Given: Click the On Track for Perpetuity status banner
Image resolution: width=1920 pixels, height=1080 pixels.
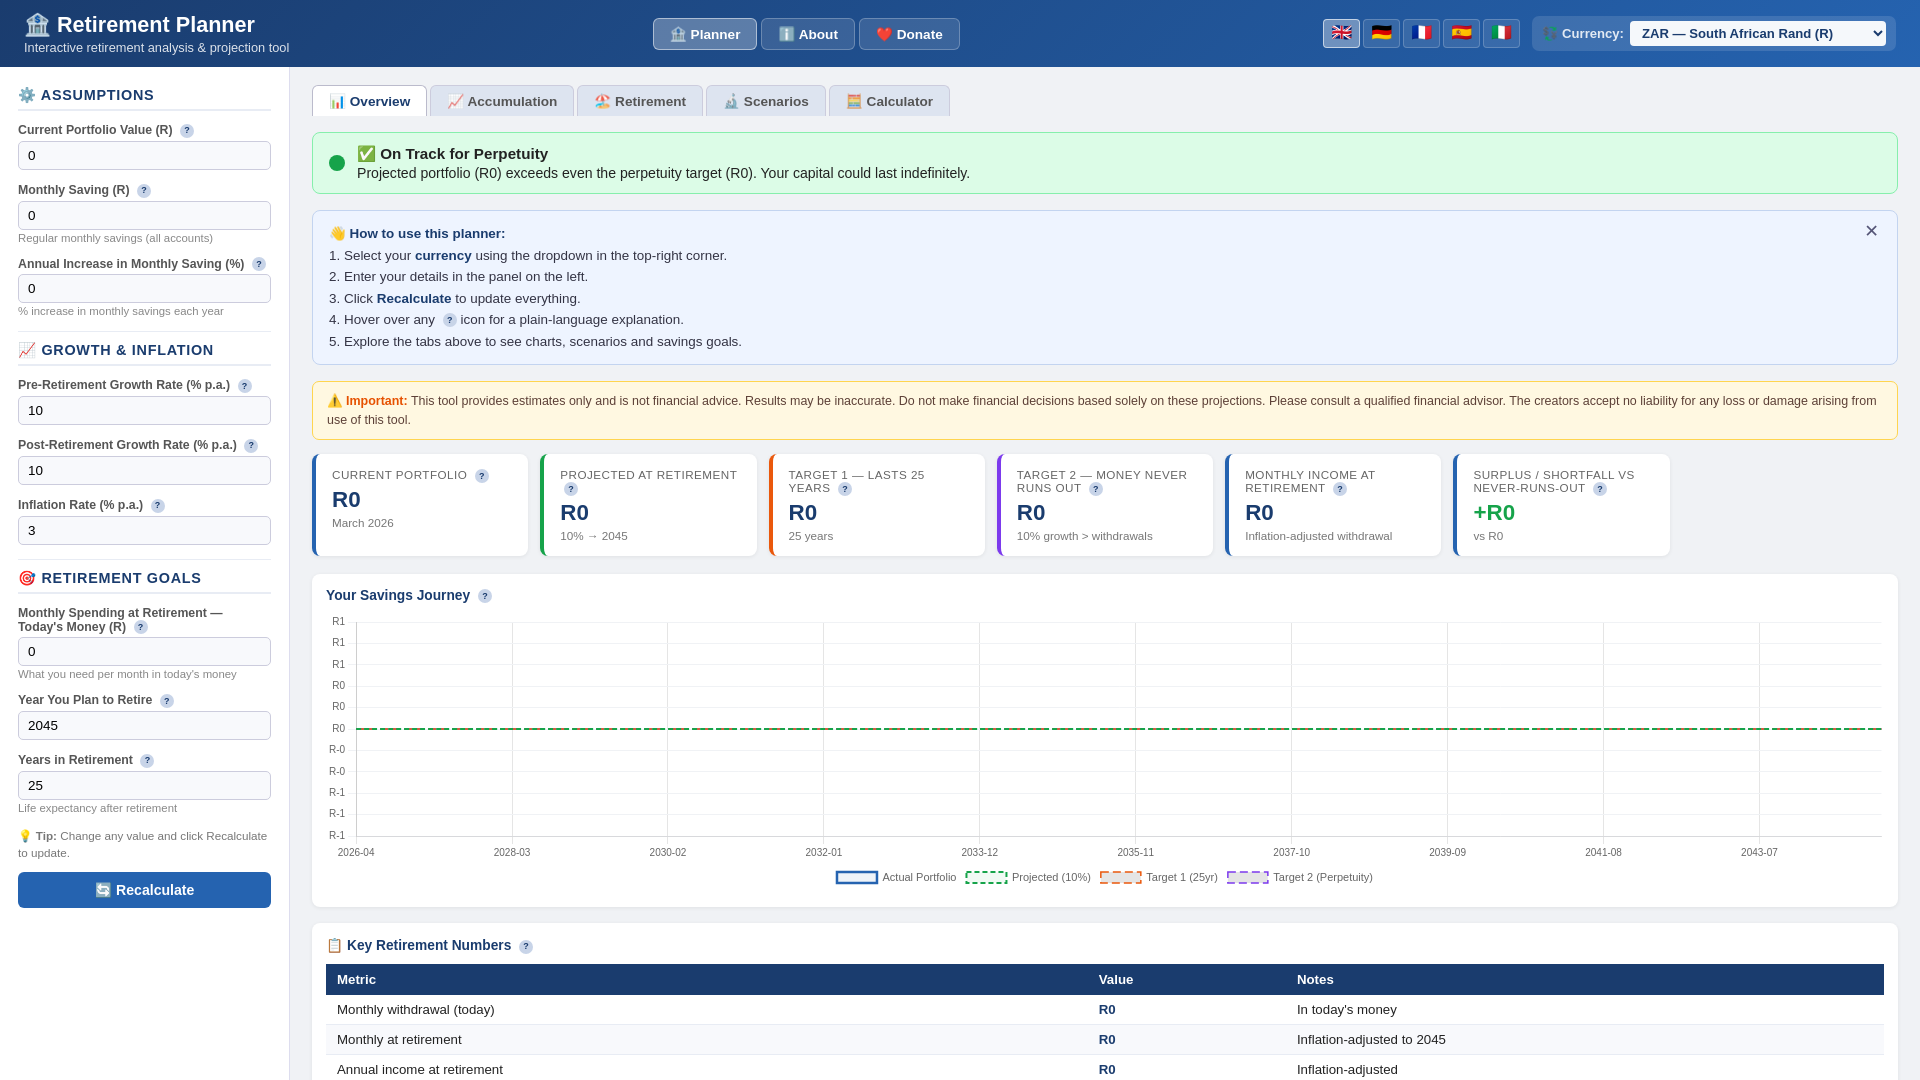Looking at the screenshot, I should 1105,163.
